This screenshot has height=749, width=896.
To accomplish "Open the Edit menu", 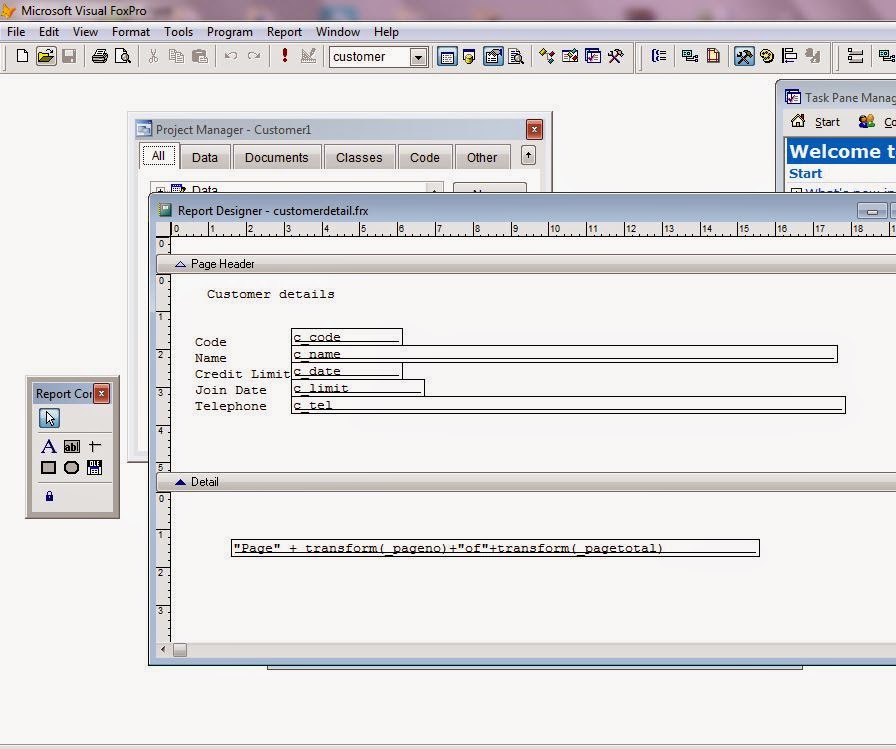I will [49, 32].
